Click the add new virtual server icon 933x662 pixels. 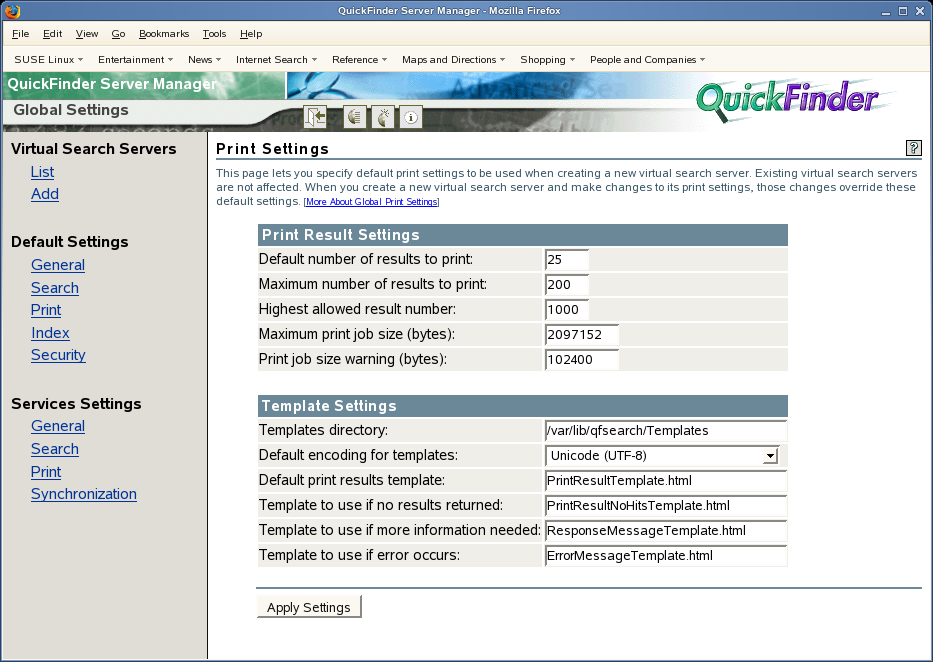click(383, 117)
